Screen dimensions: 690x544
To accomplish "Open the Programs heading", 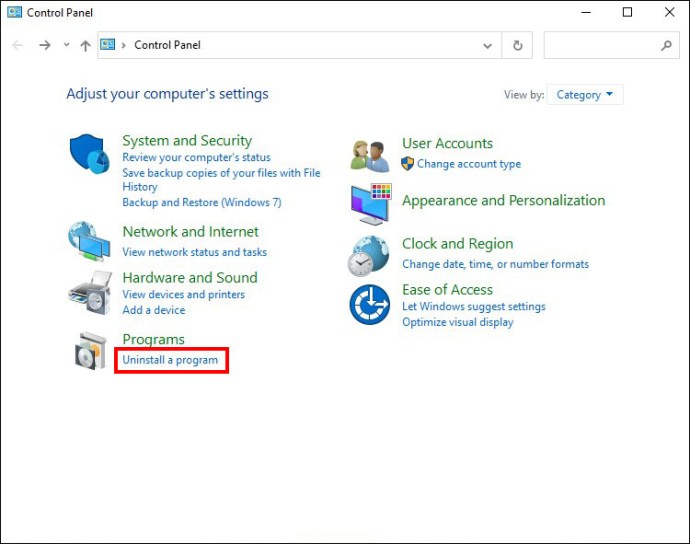I will click(154, 339).
